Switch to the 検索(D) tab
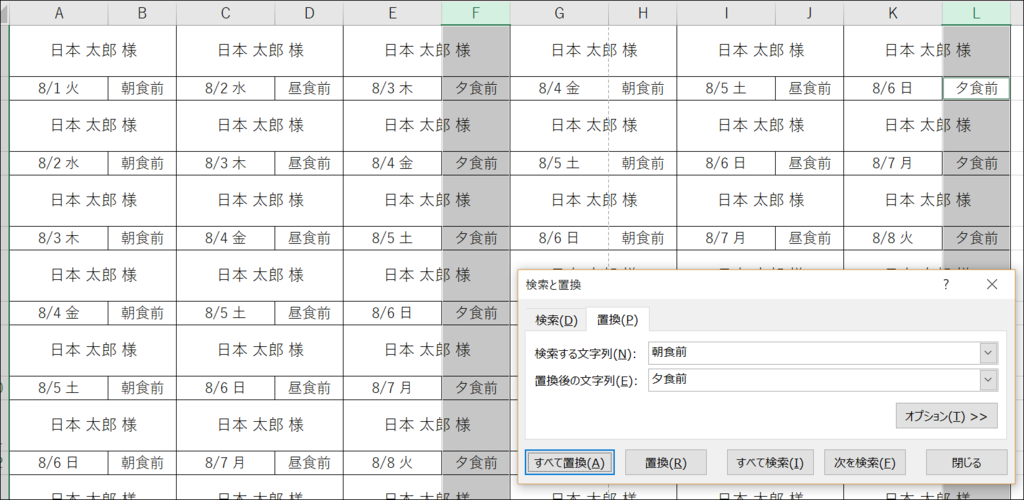 click(556, 320)
